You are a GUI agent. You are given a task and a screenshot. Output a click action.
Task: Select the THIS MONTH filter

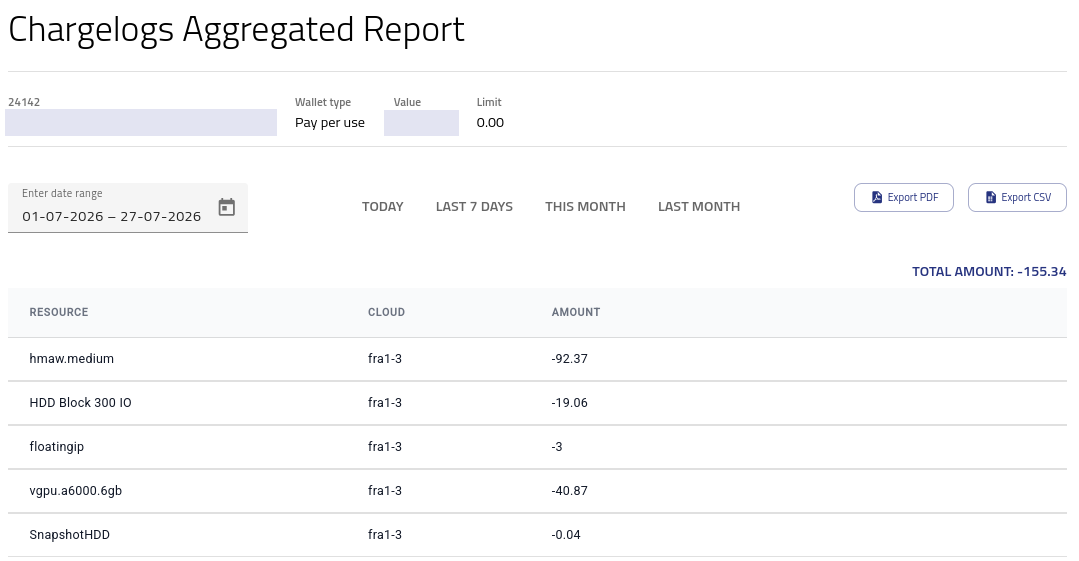[x=585, y=207]
